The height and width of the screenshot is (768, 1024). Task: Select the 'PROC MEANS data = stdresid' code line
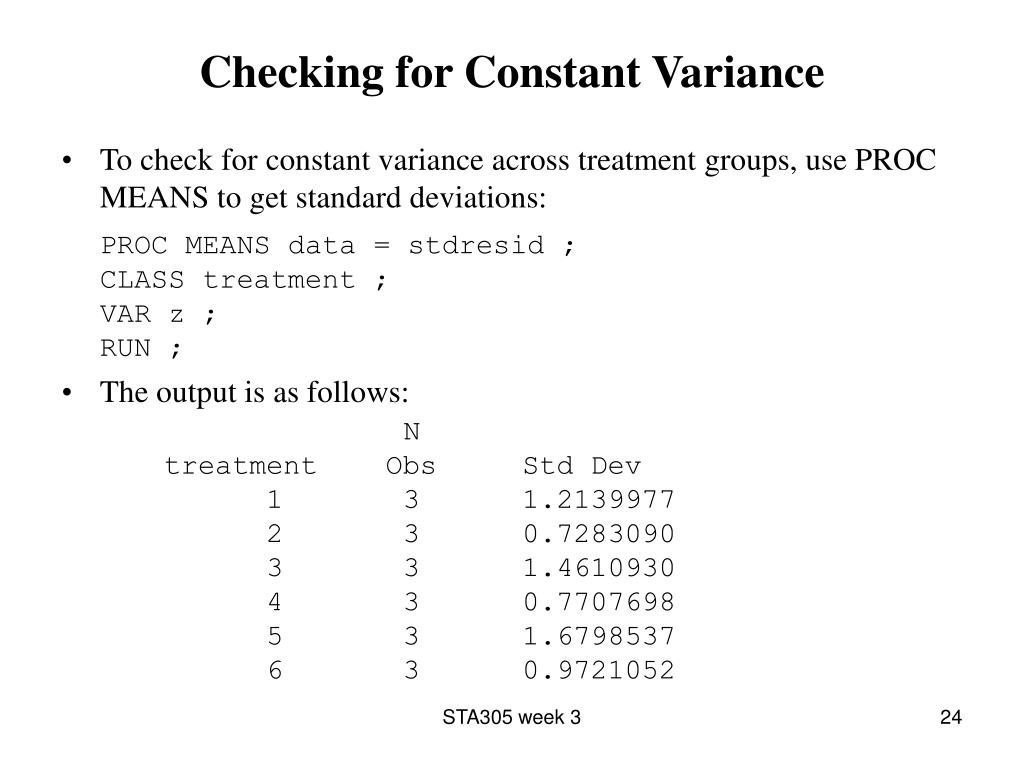[338, 246]
